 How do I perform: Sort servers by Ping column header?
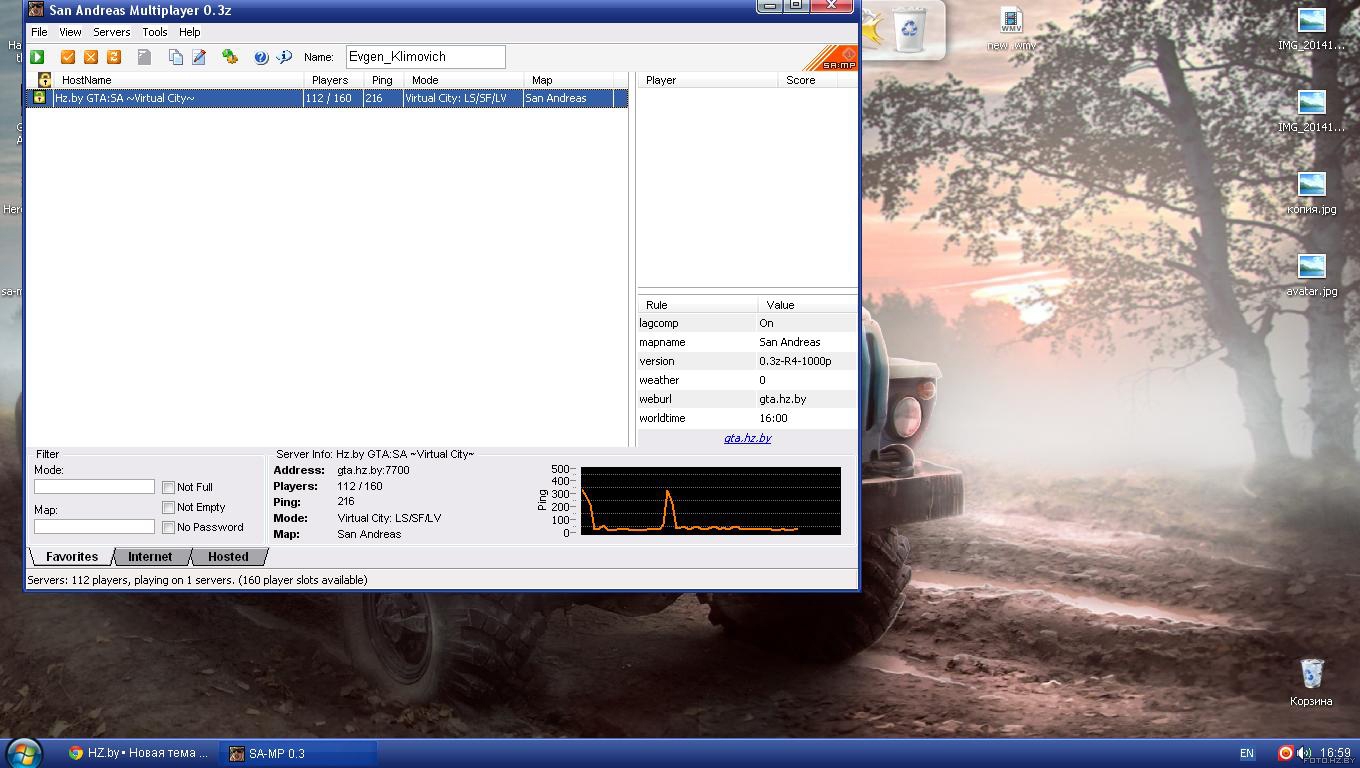coord(385,80)
